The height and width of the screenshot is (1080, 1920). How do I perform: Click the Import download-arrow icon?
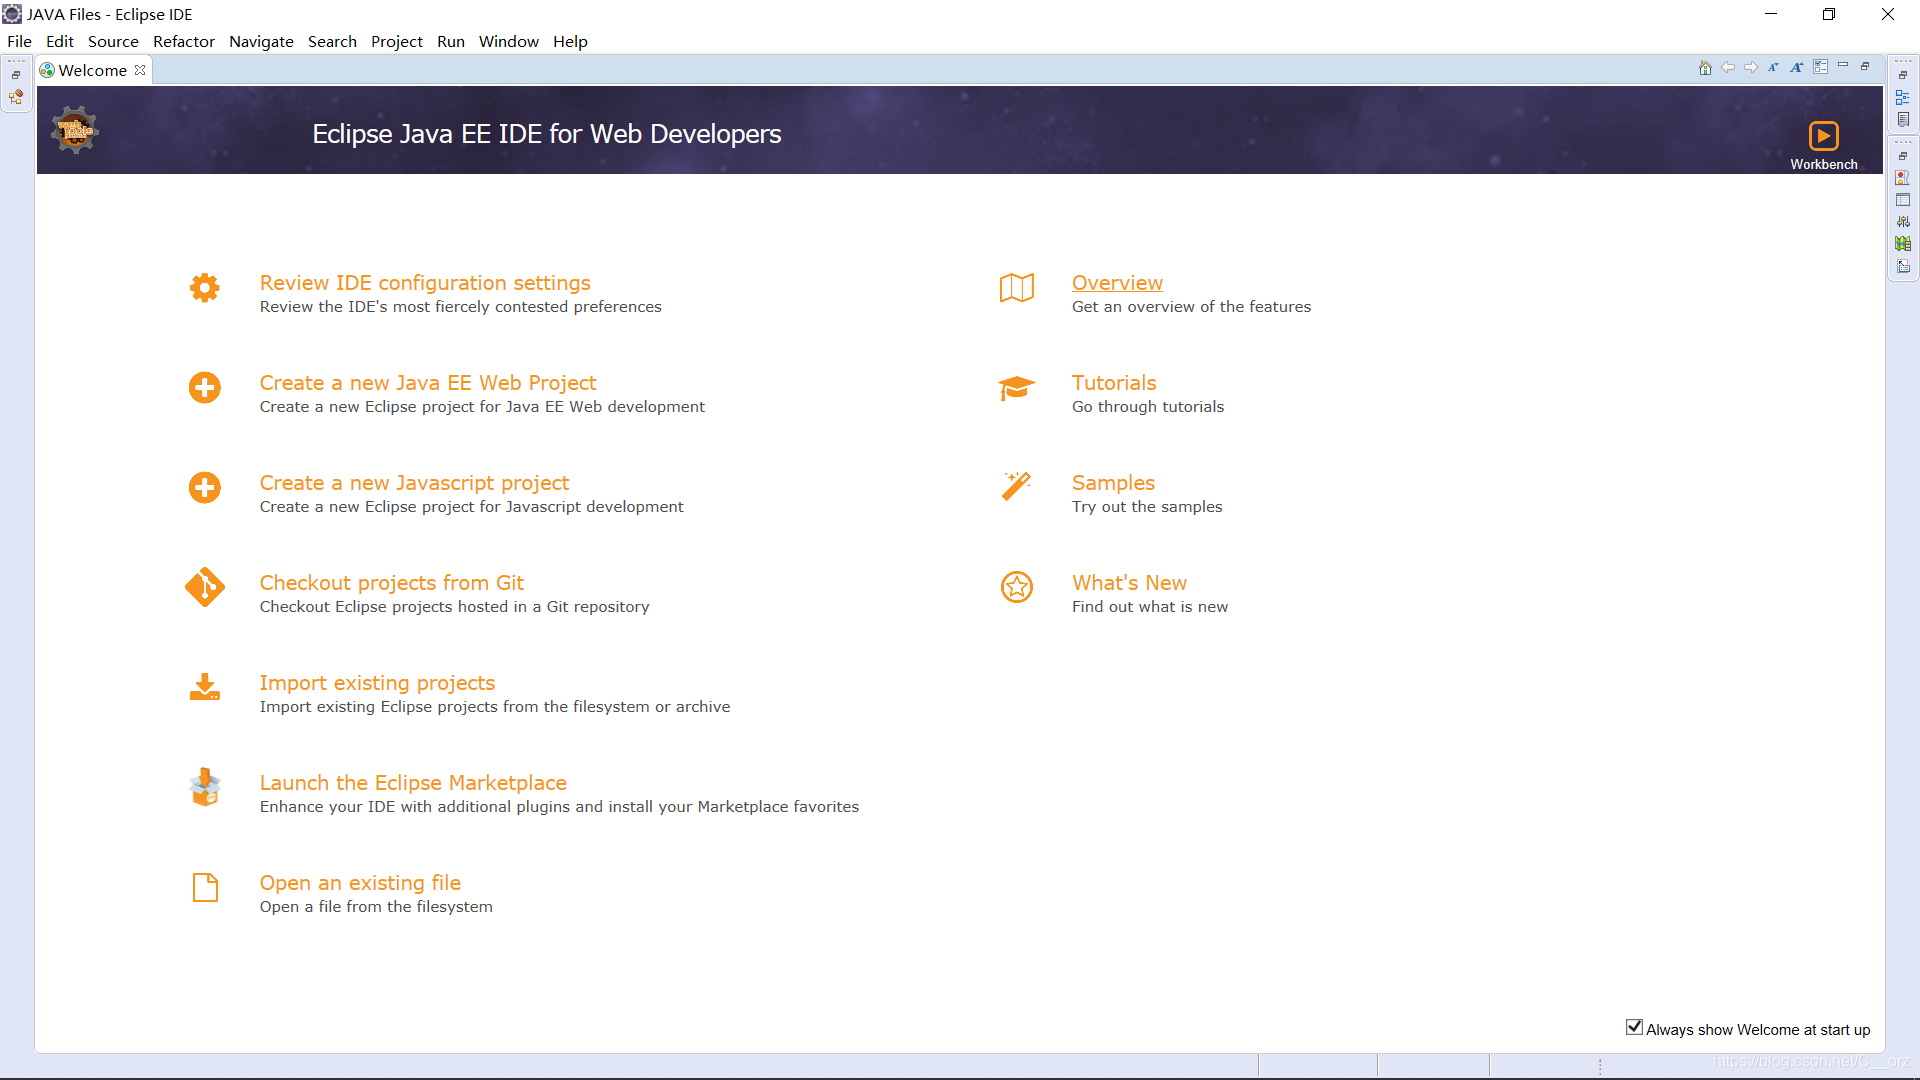[205, 688]
